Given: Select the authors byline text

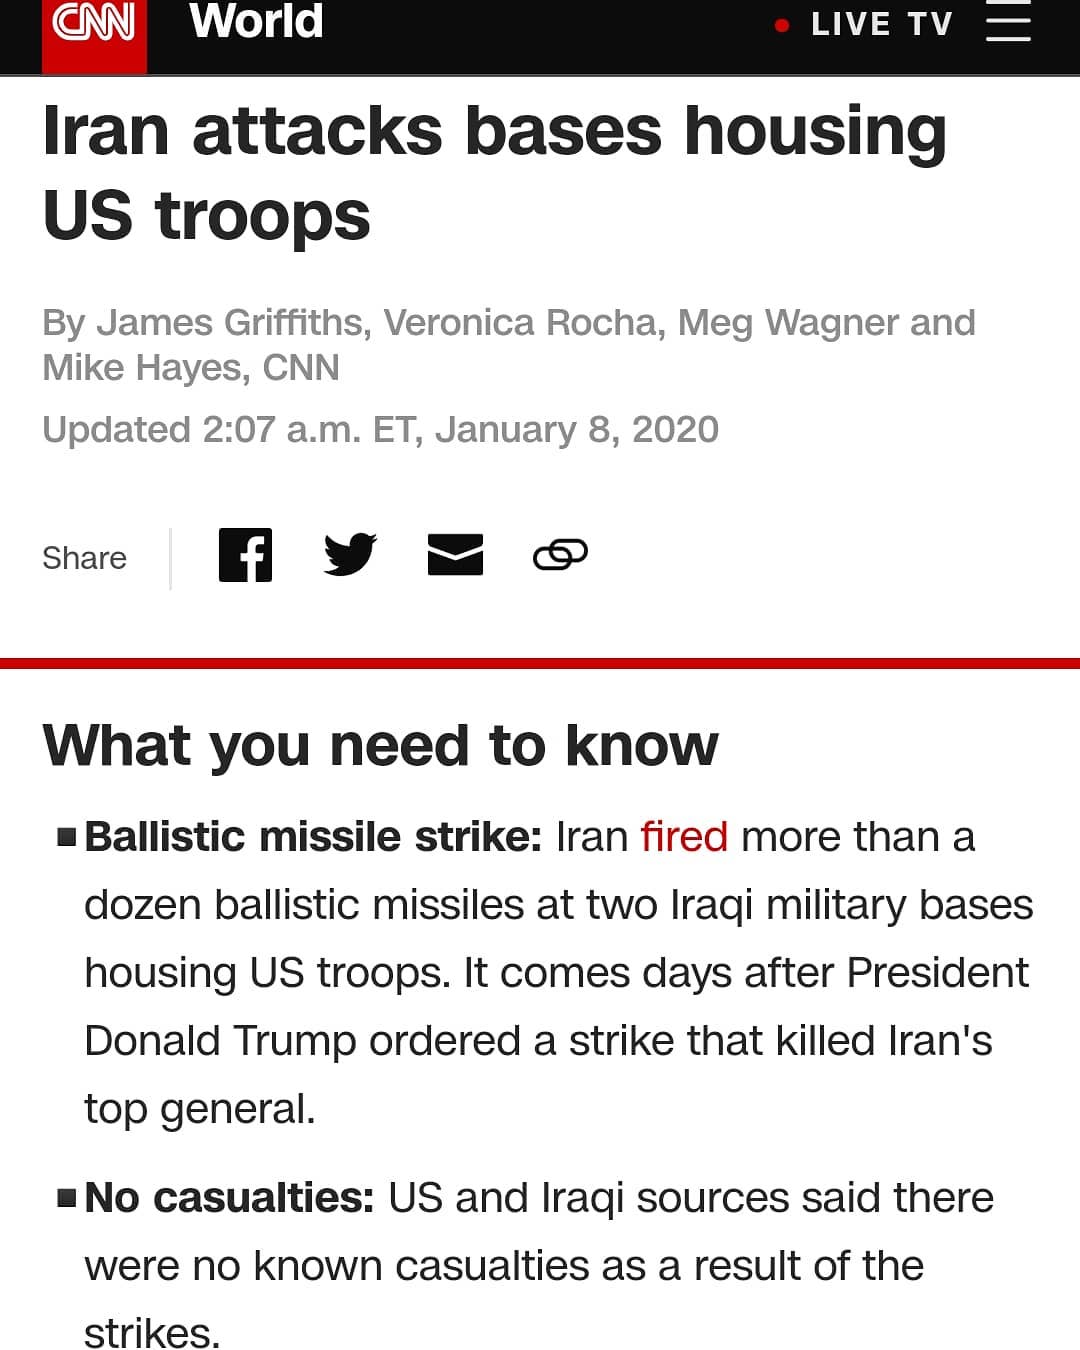Looking at the screenshot, I should (508, 345).
